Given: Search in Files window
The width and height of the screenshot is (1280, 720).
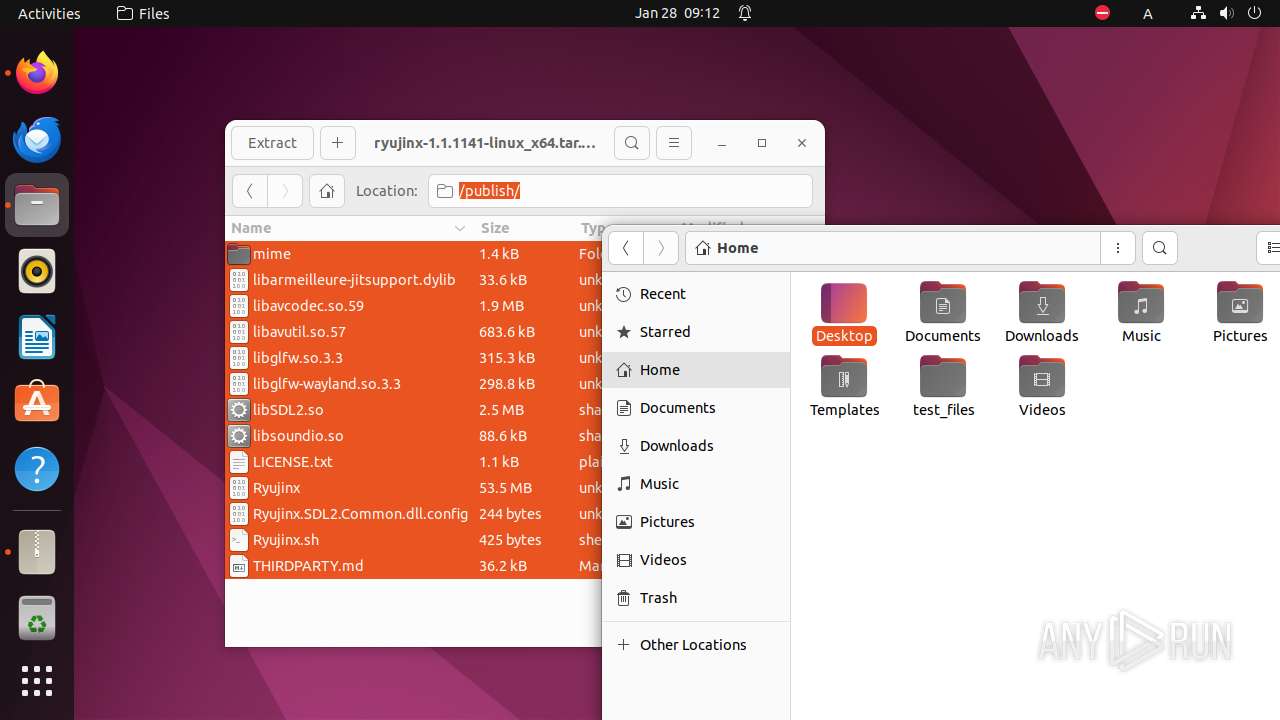Looking at the screenshot, I should (1159, 248).
